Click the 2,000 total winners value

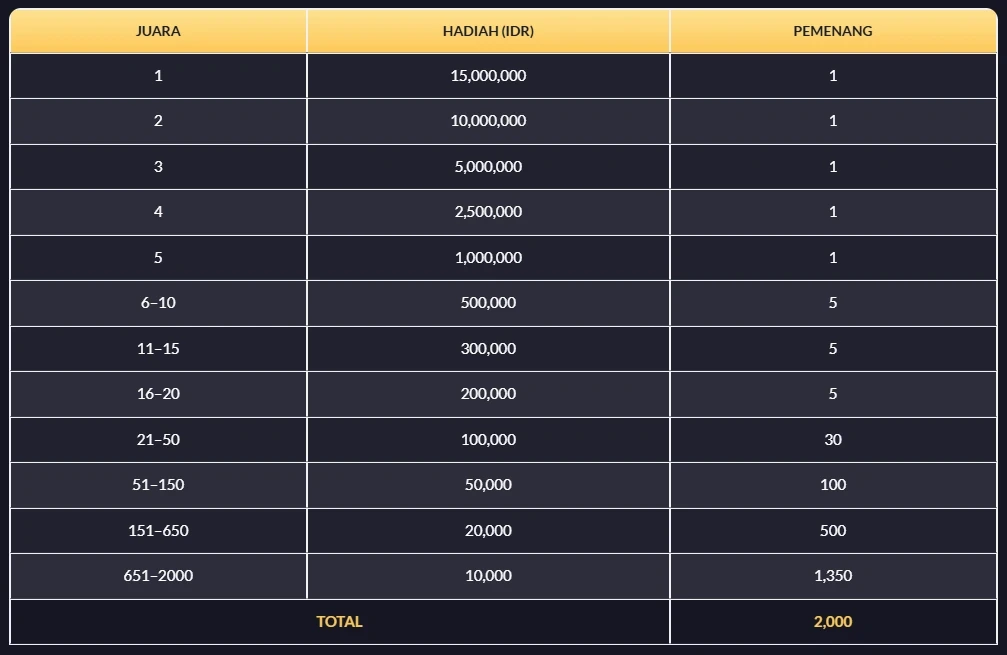[832, 622]
